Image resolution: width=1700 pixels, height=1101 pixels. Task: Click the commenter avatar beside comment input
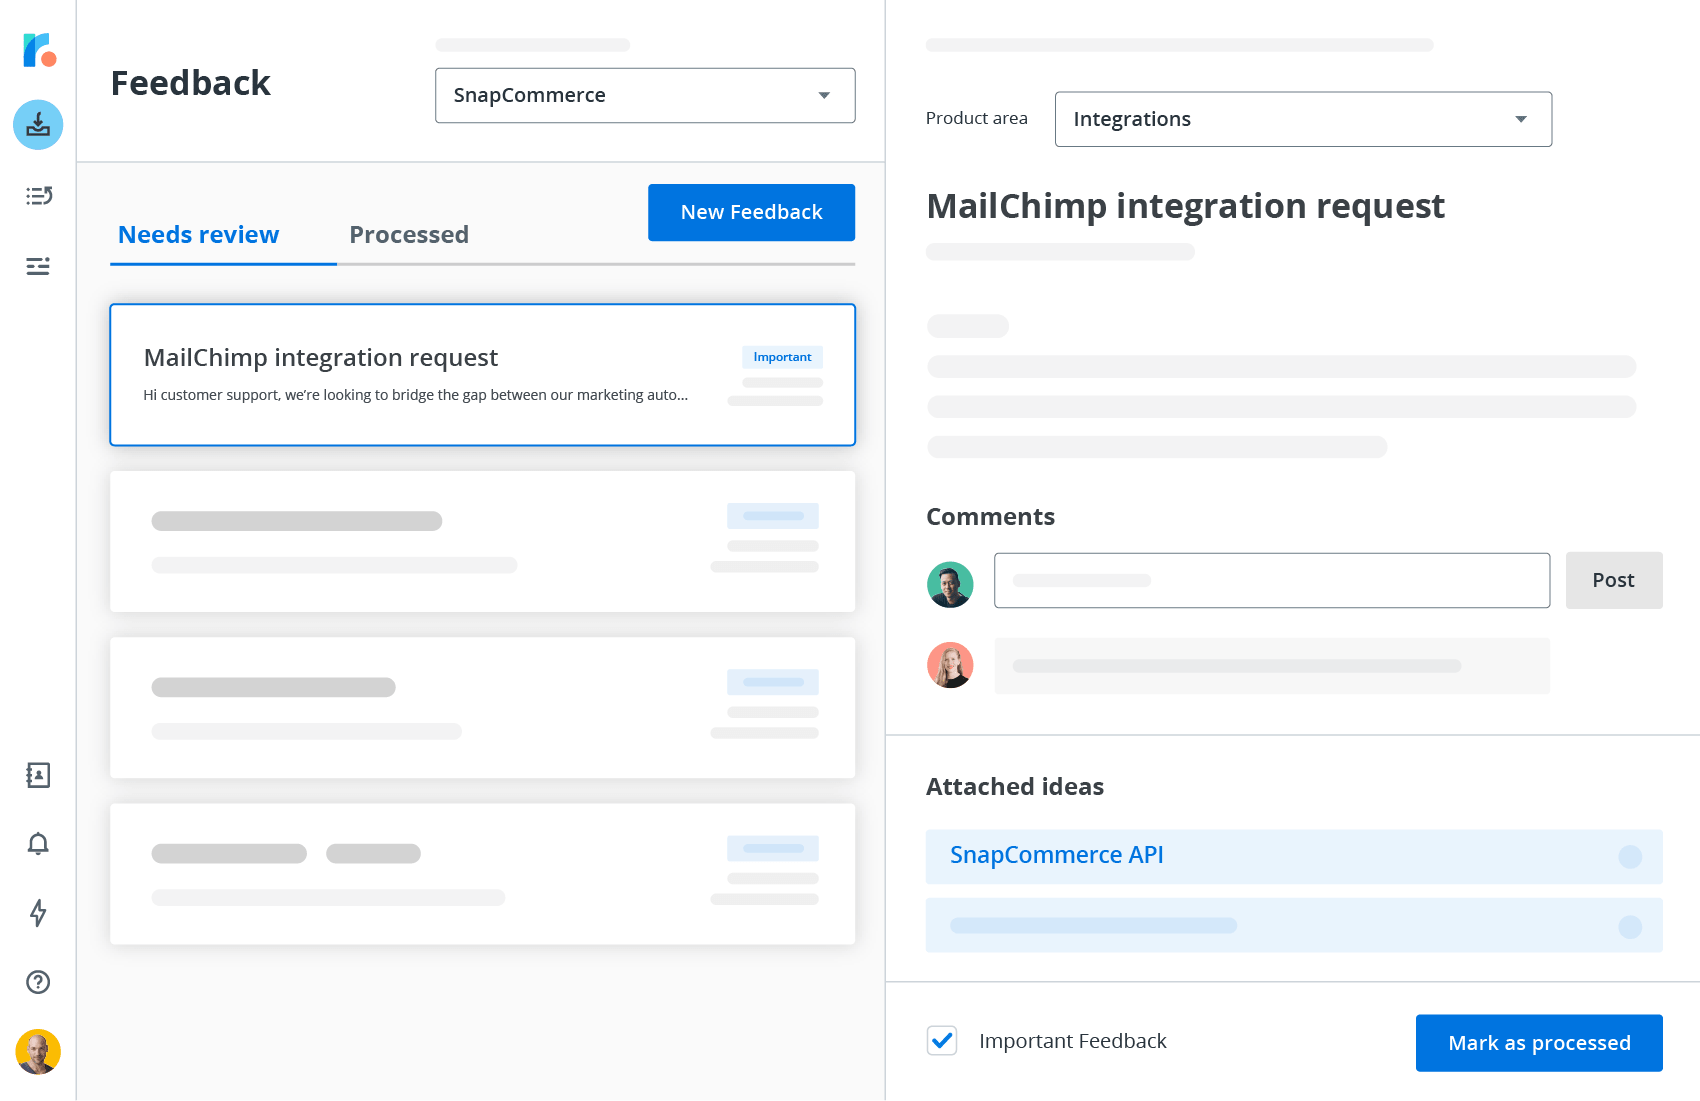tap(950, 585)
